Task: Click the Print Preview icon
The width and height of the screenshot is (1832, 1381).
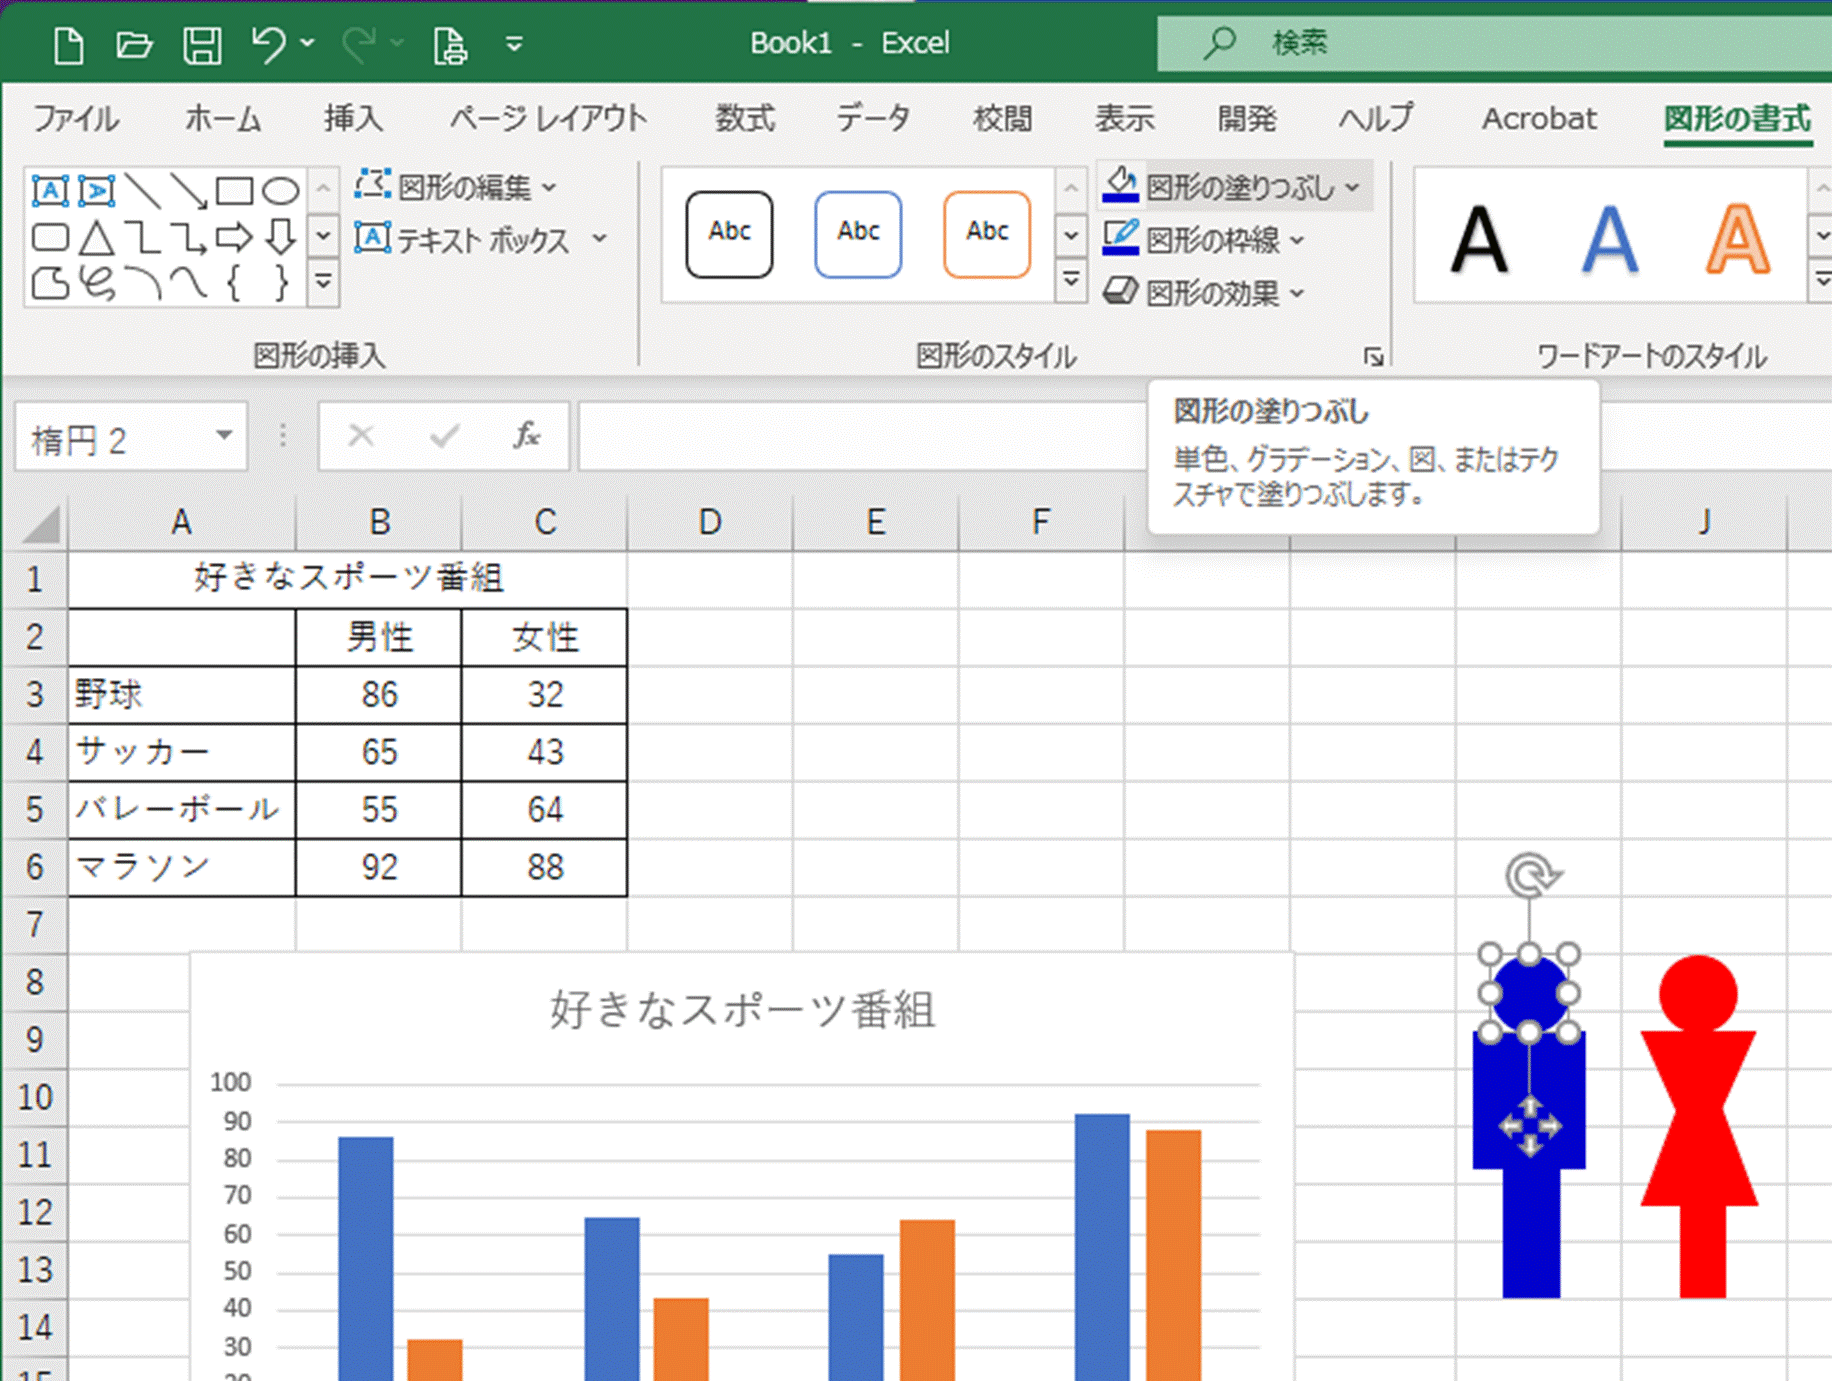Action: pos(450,45)
